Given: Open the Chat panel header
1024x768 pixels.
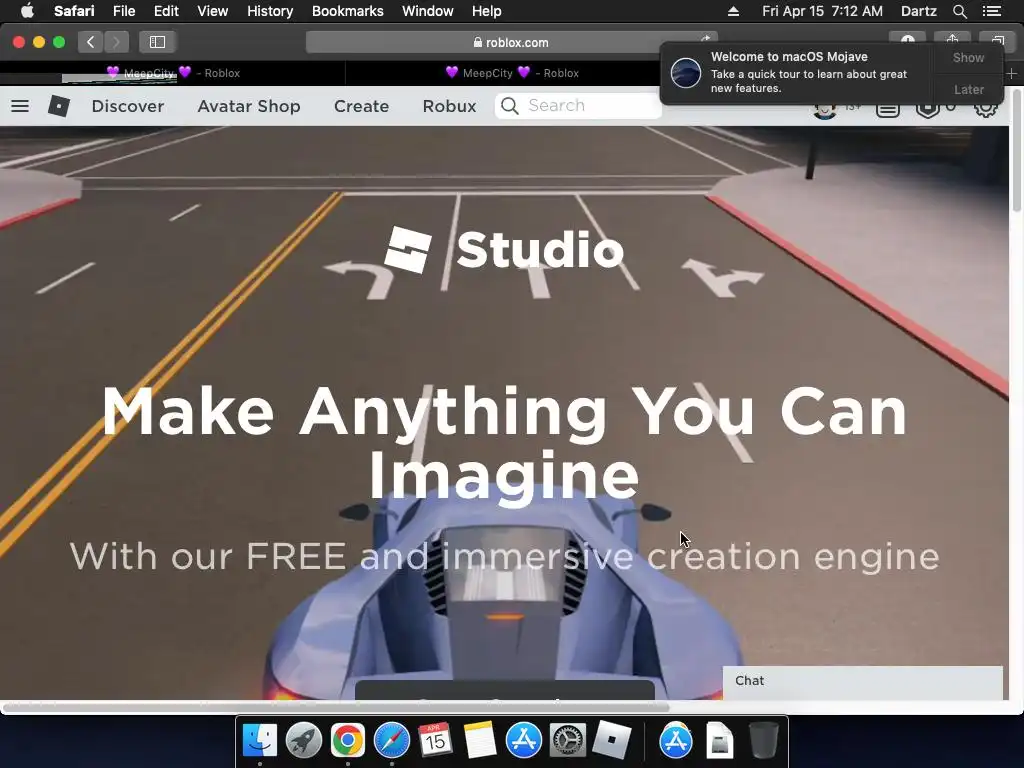Looking at the screenshot, I should pyautogui.click(x=863, y=681).
